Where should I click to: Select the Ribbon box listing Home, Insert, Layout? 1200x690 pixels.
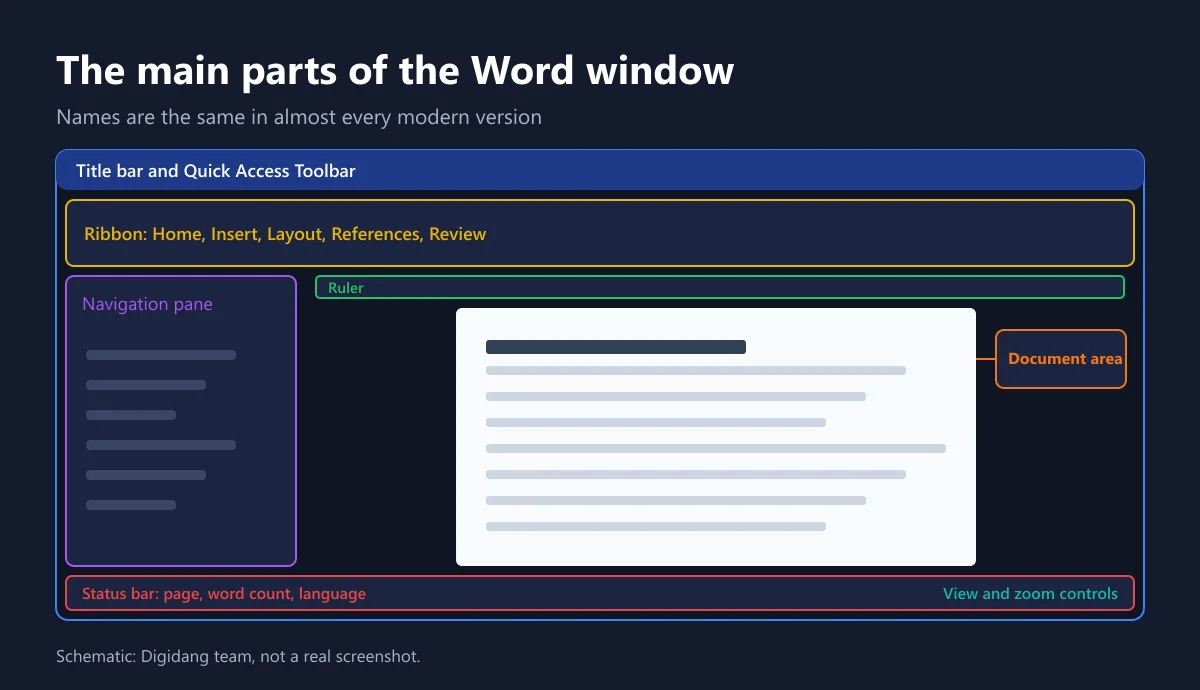[x=600, y=233]
